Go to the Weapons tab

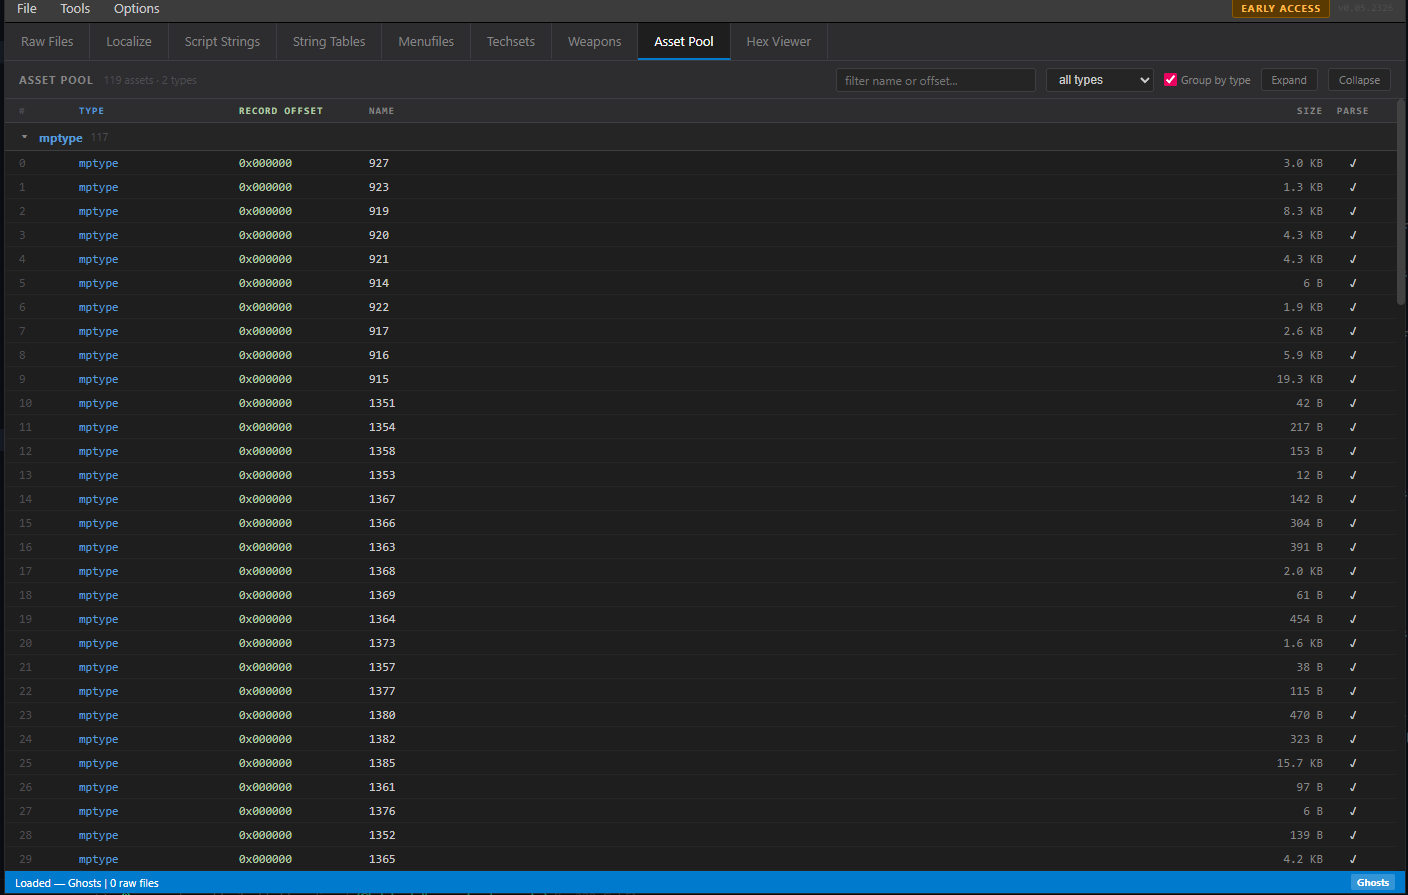(594, 42)
